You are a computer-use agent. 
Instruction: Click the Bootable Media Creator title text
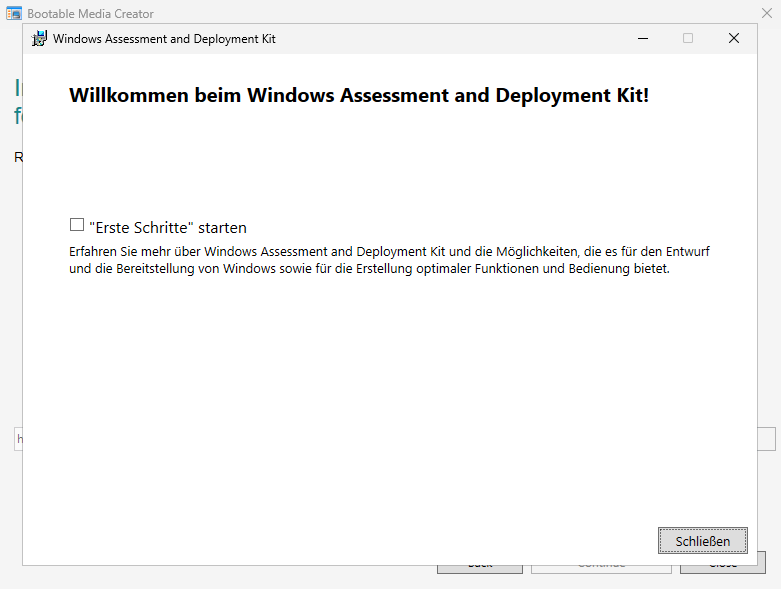(x=90, y=14)
